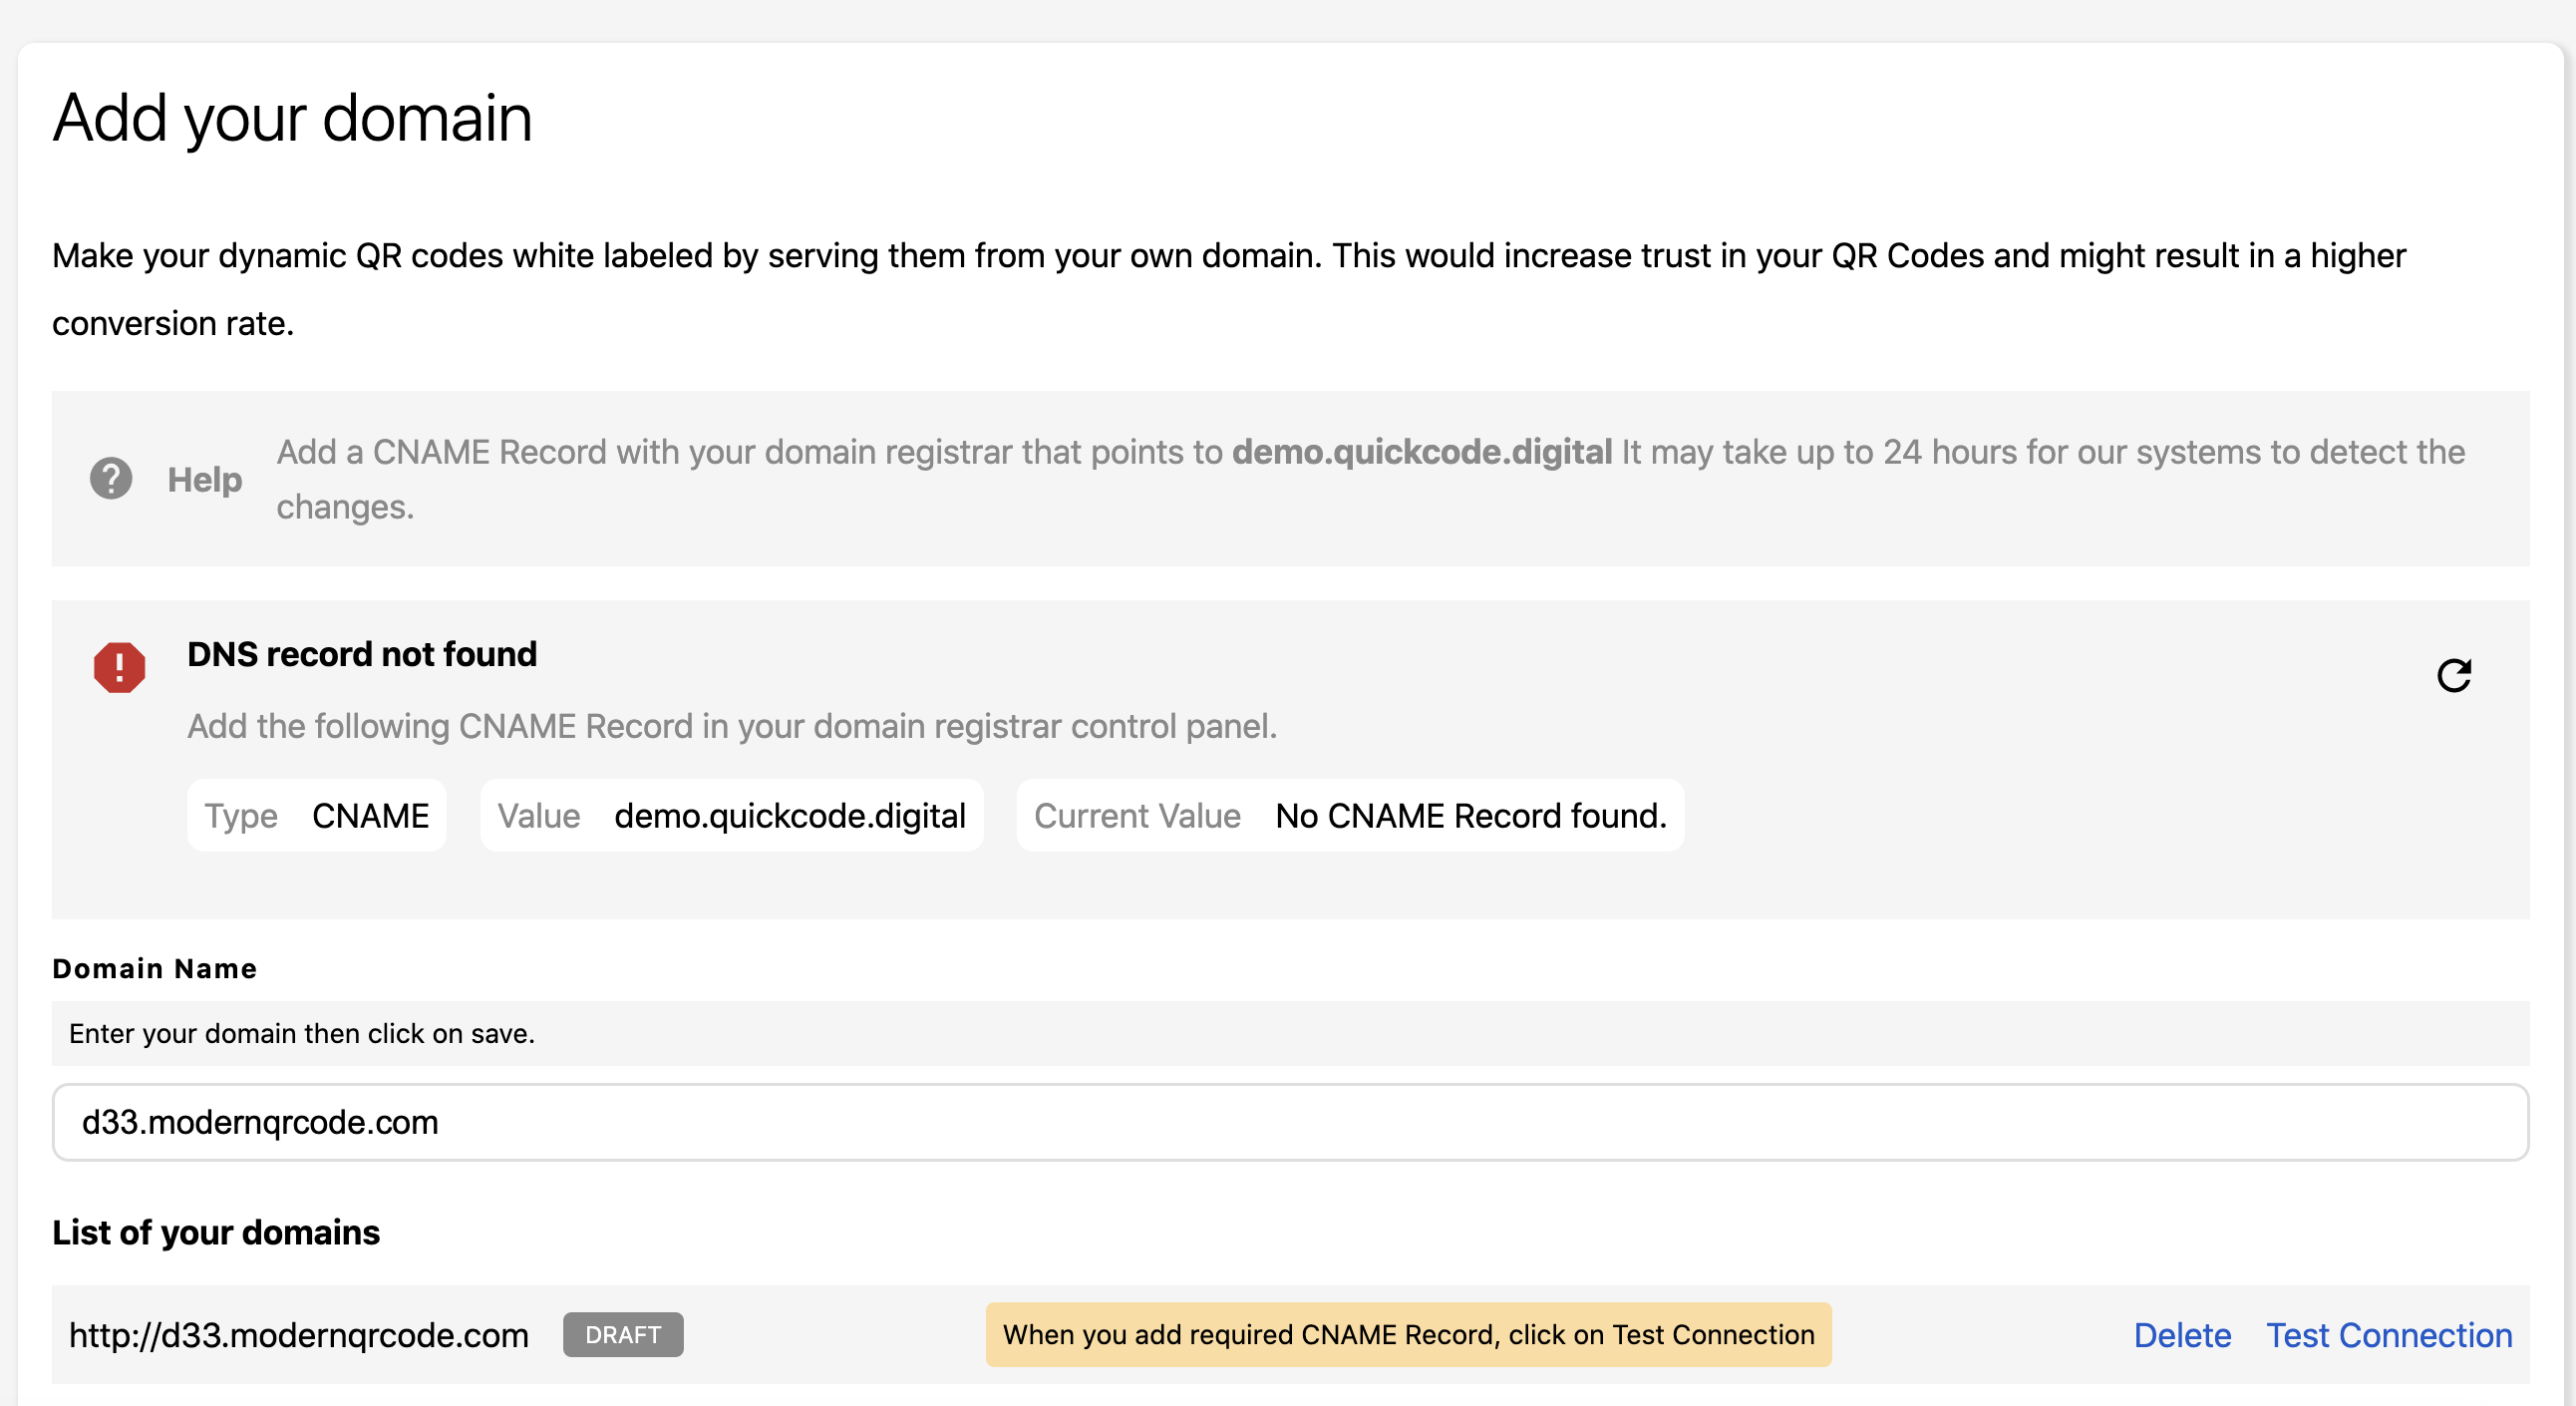Viewport: 2576px width, 1406px height.
Task: Click the Help question mark icon
Action: pos(111,479)
